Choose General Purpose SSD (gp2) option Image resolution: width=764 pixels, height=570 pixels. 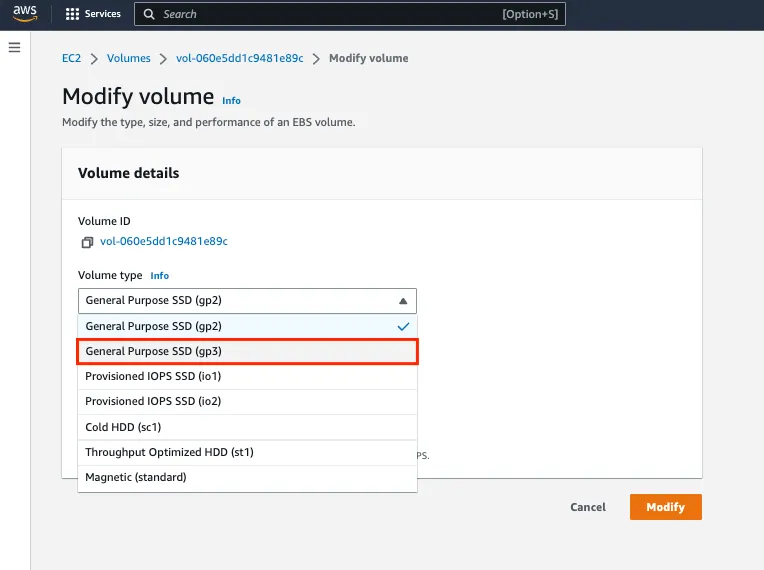click(248, 326)
